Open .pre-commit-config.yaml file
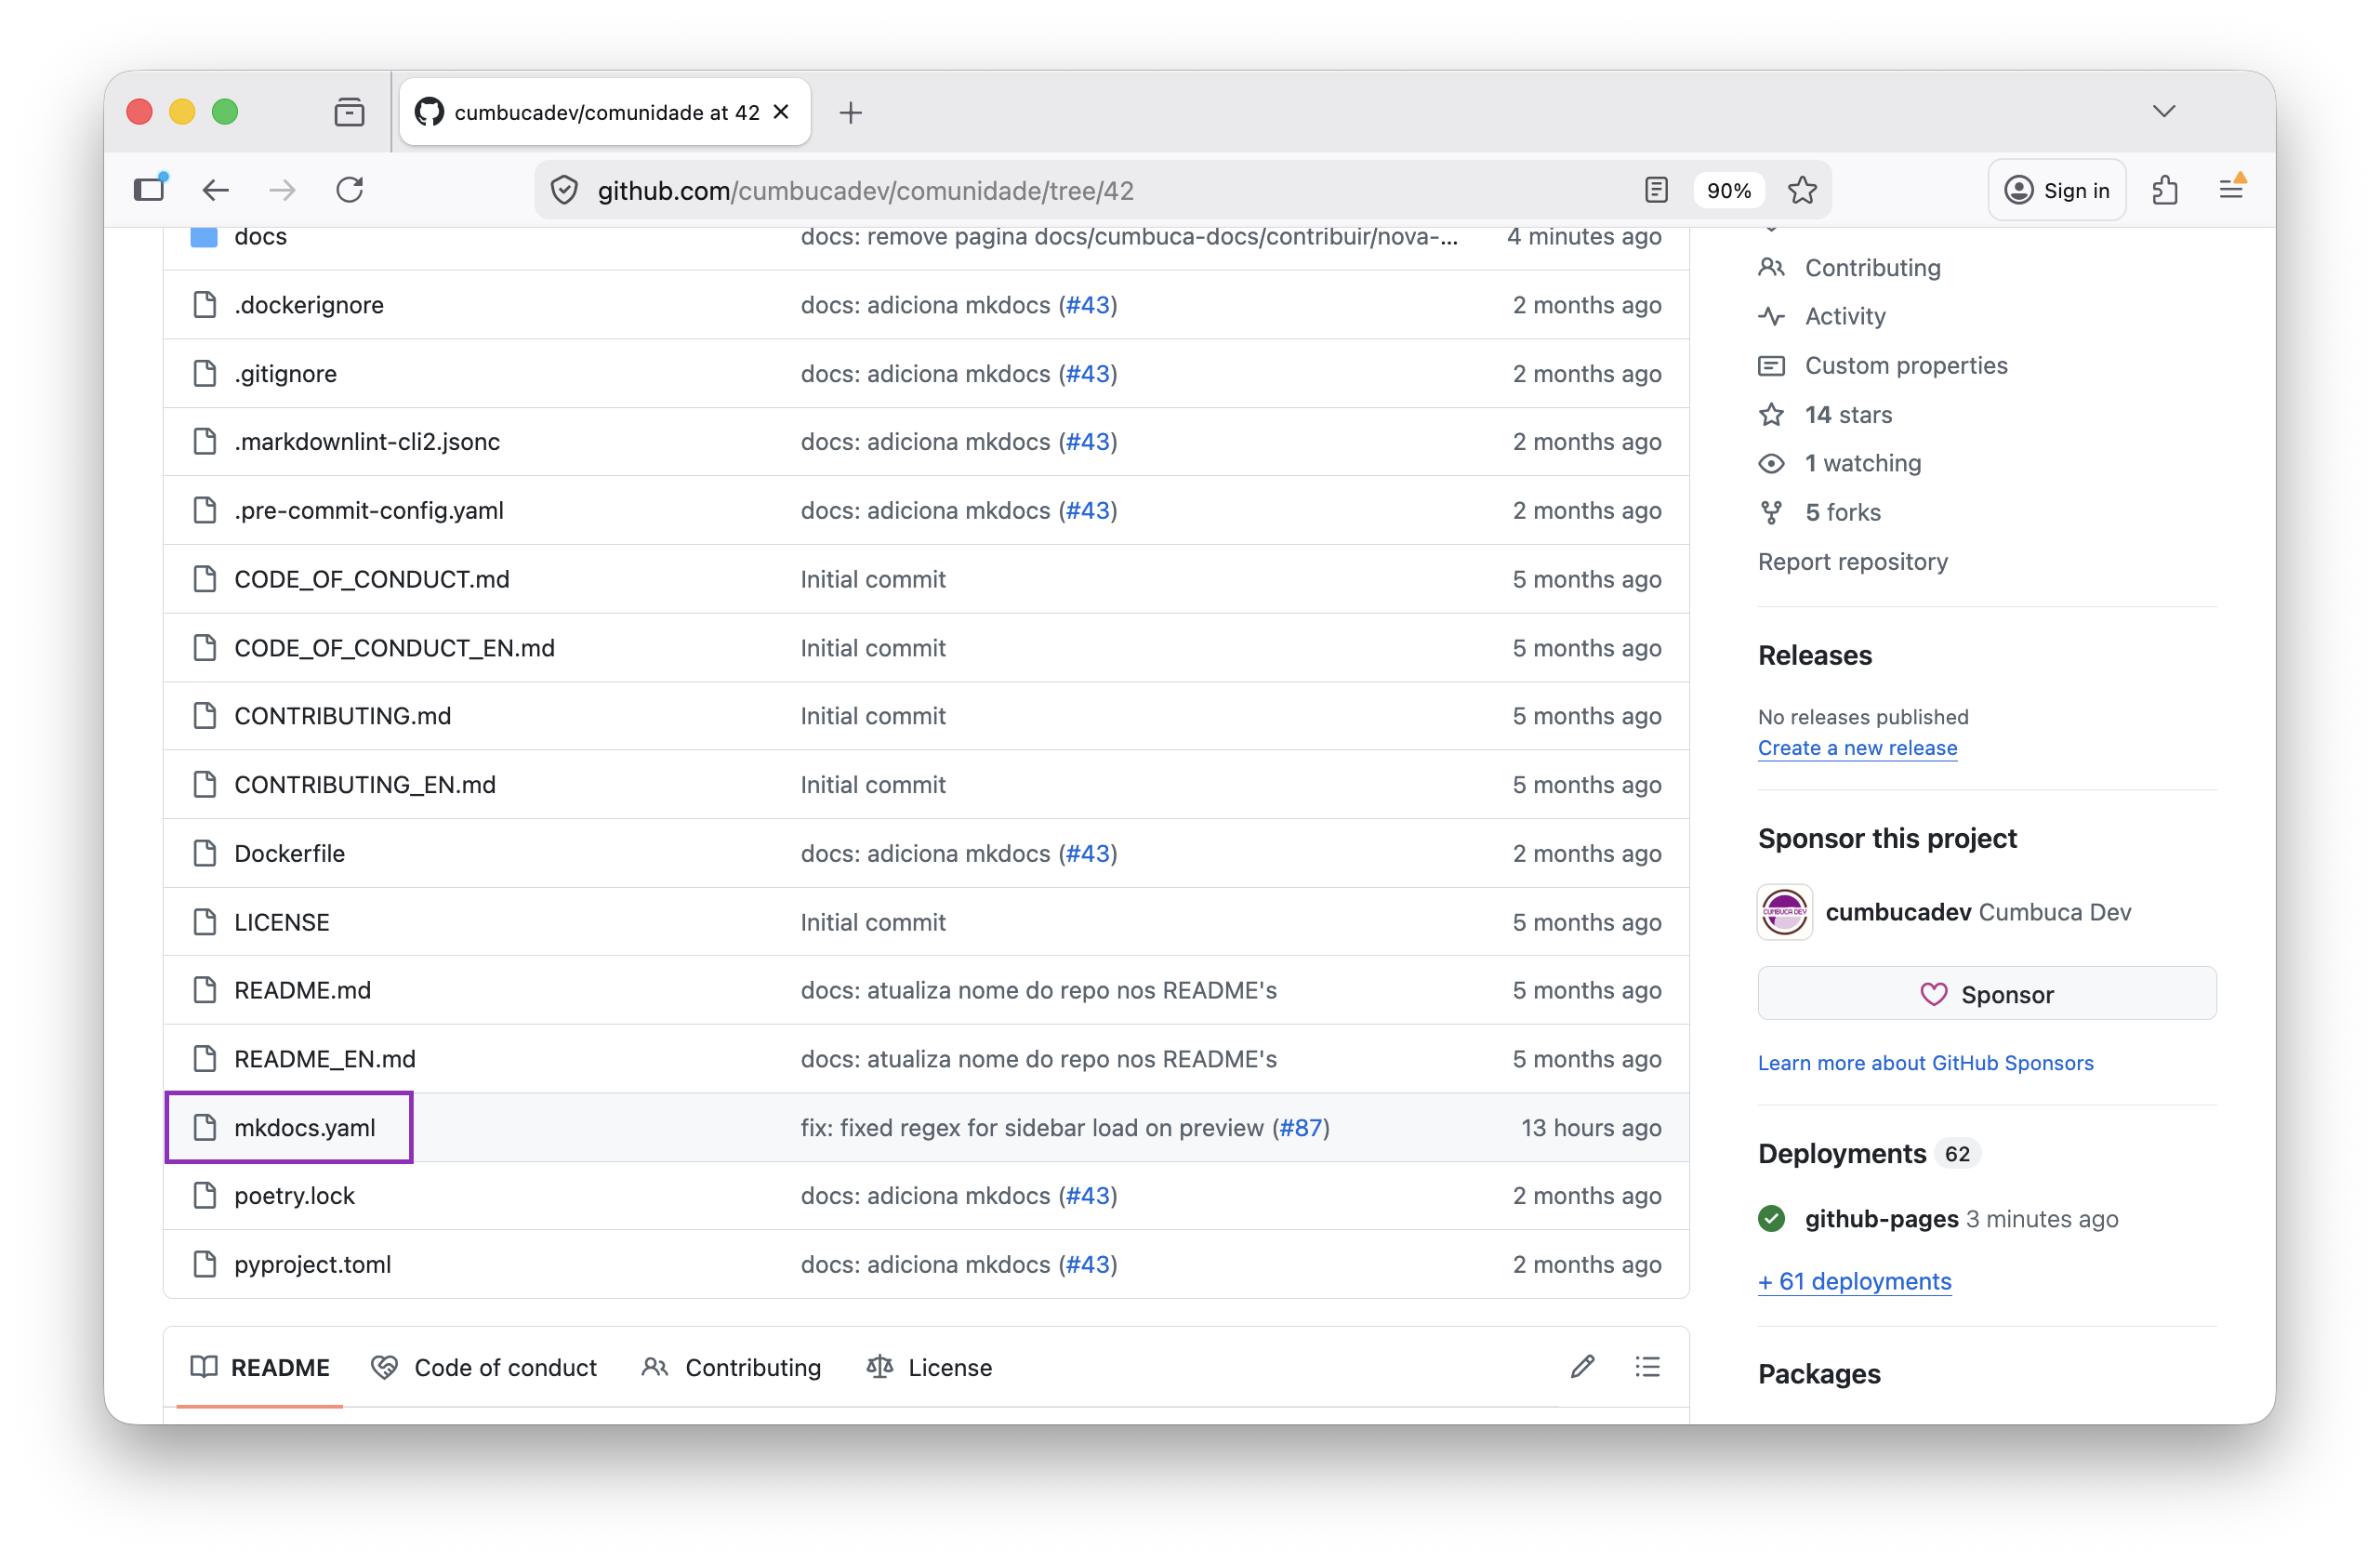 click(x=369, y=511)
